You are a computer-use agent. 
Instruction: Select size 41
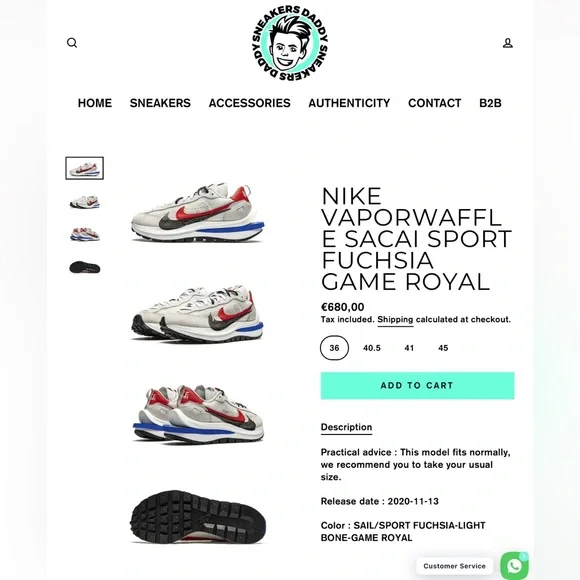click(409, 348)
